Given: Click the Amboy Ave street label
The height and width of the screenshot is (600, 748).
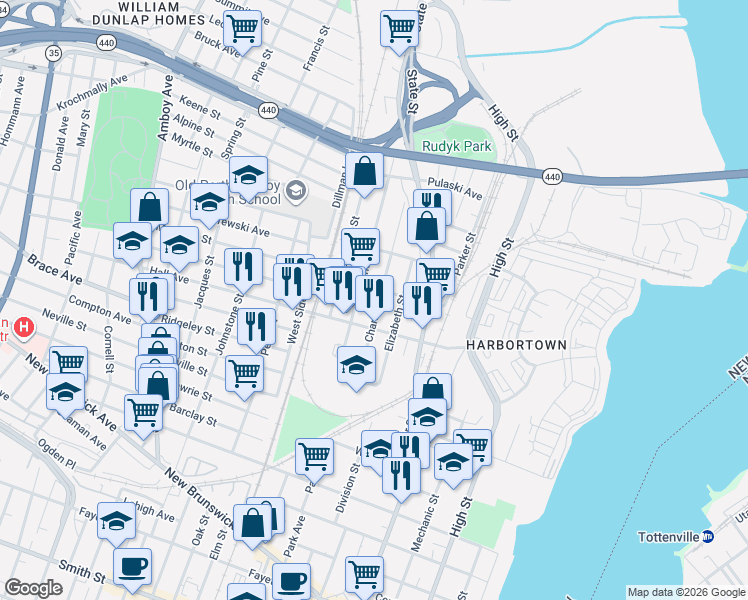Looking at the screenshot, I should [x=165, y=108].
